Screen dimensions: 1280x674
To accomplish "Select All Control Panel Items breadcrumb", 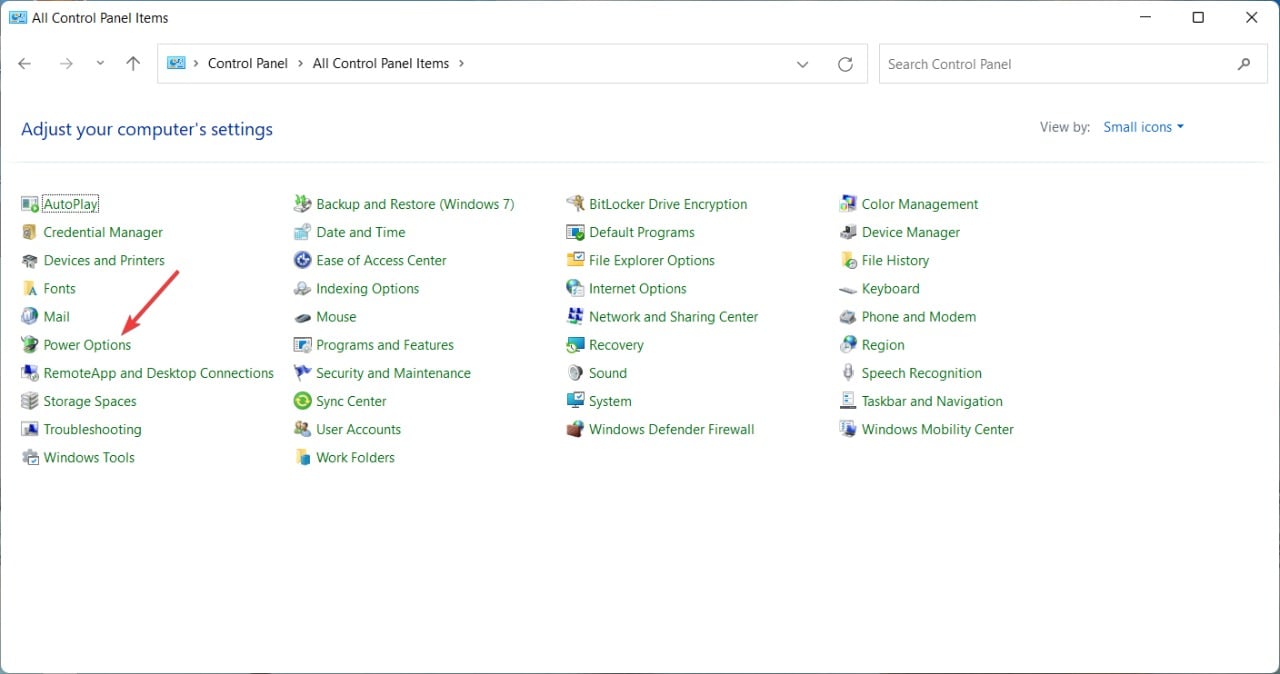I will (381, 63).
